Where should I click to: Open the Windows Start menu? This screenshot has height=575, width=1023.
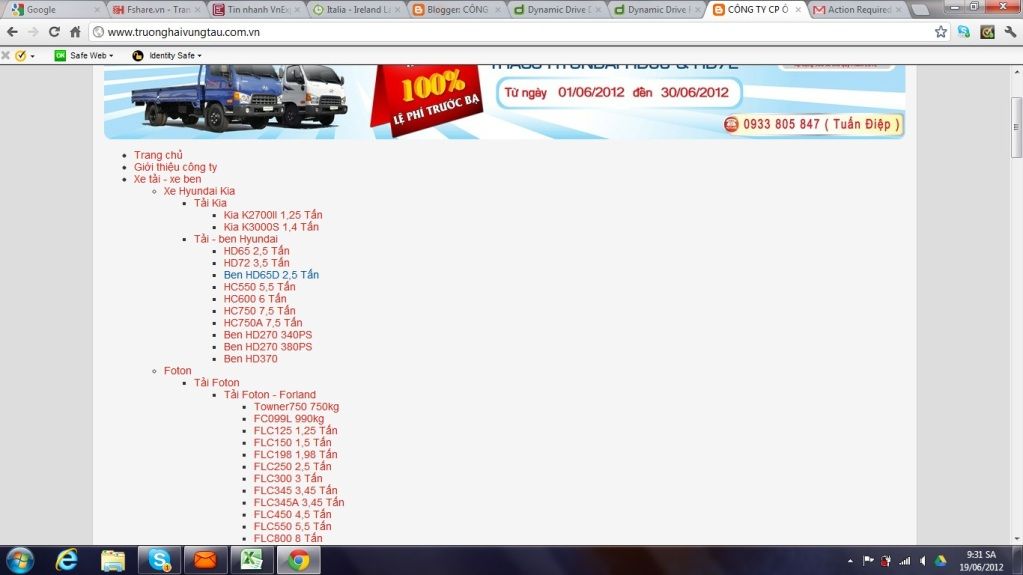point(20,560)
